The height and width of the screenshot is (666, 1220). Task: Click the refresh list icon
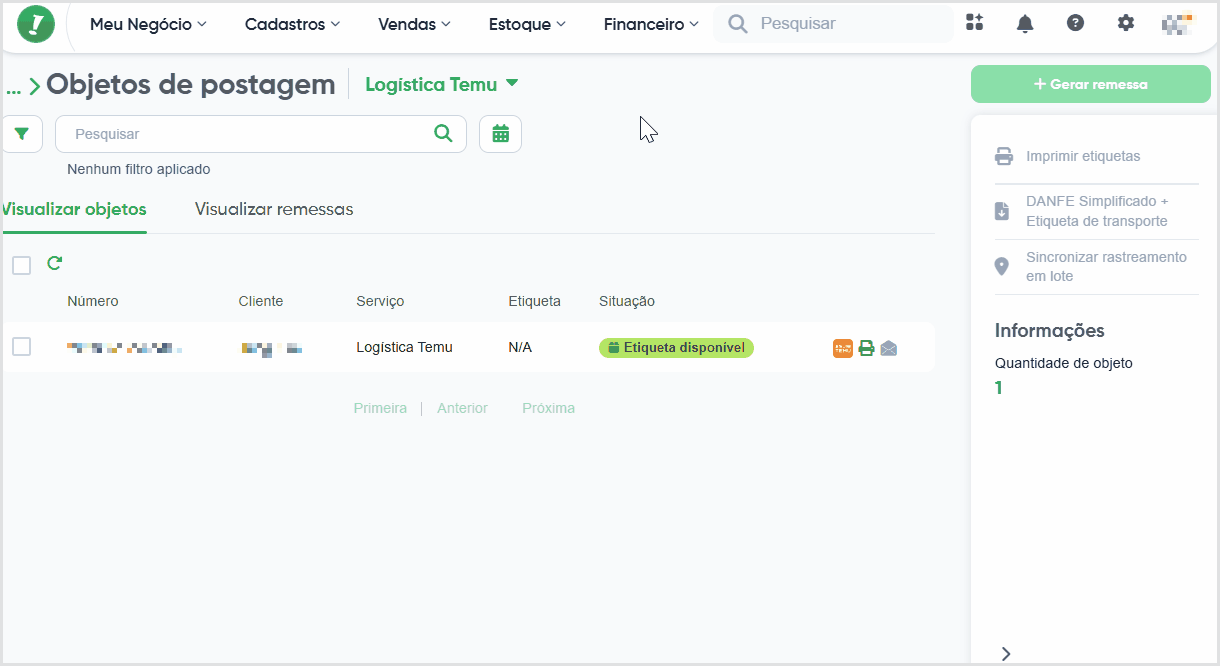tap(55, 263)
